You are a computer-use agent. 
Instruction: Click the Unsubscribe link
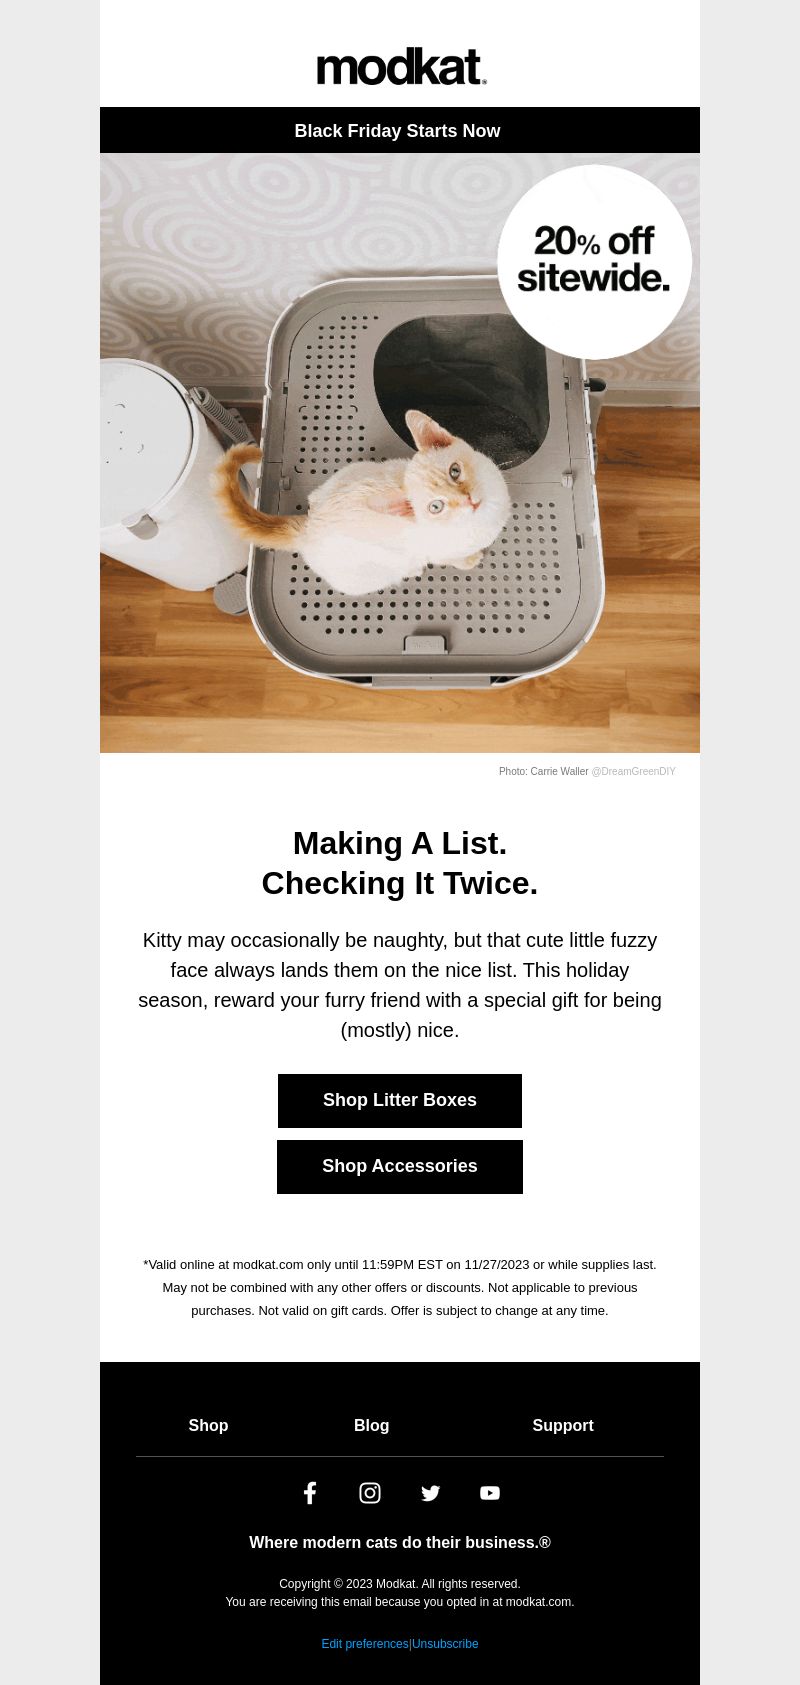click(x=445, y=1644)
